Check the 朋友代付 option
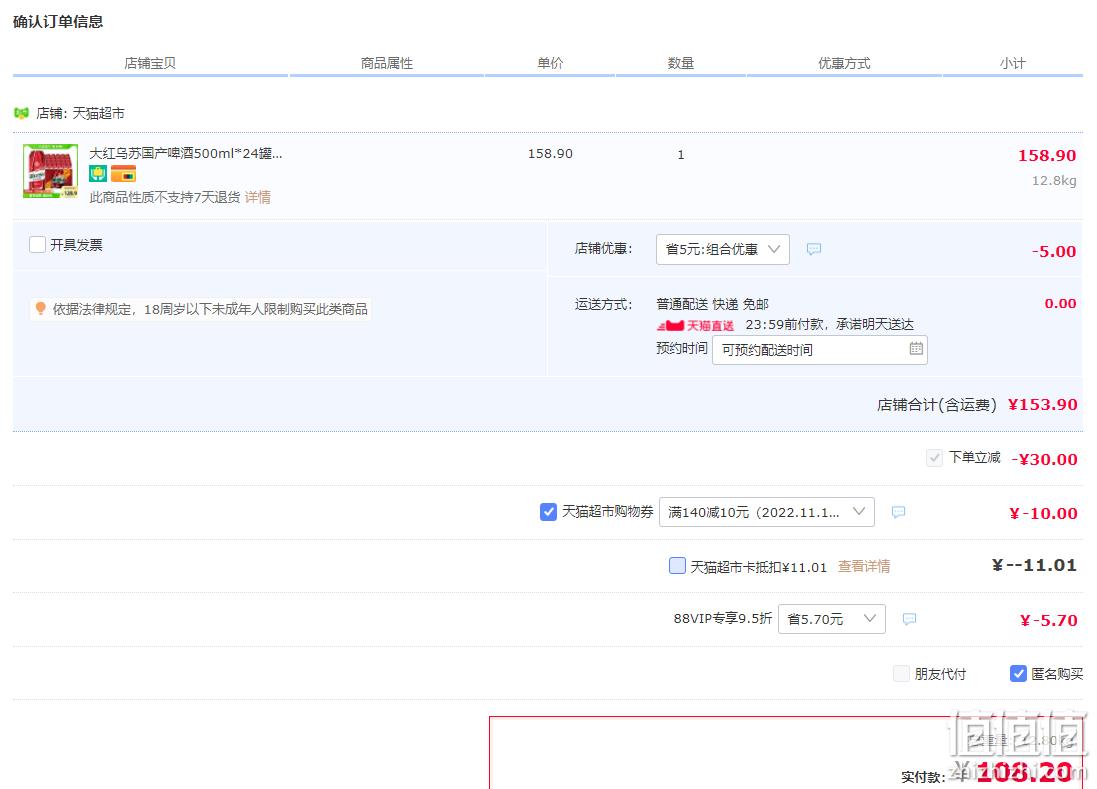The image size is (1097, 789). [x=901, y=674]
